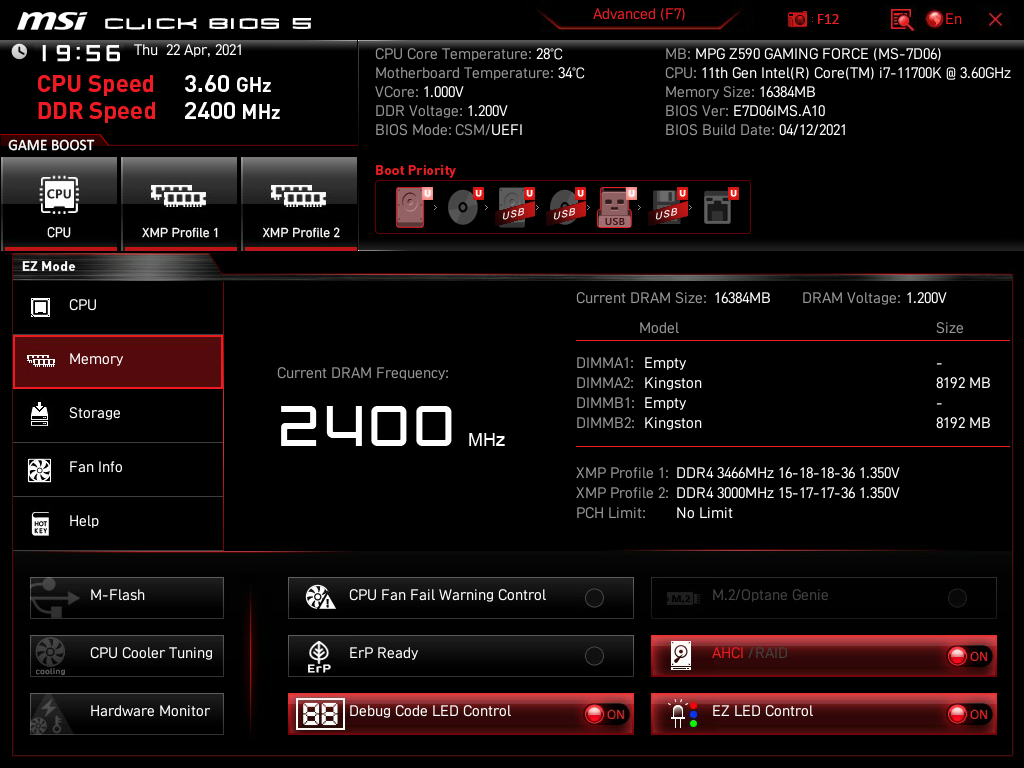1024x768 pixels.
Task: Click the clock icon beside the time
Action: pyautogui.click(x=20, y=52)
